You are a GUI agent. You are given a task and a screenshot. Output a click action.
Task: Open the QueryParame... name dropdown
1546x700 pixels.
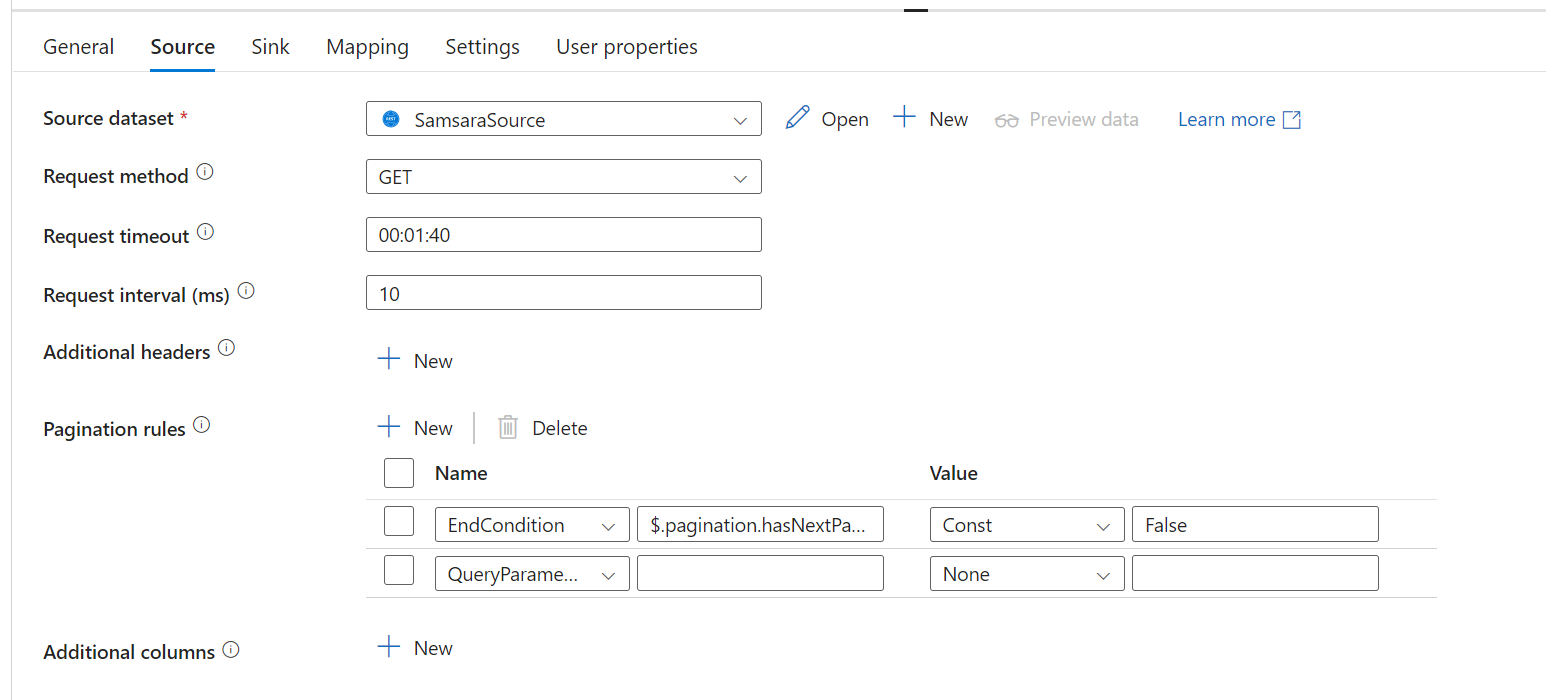(x=532, y=574)
